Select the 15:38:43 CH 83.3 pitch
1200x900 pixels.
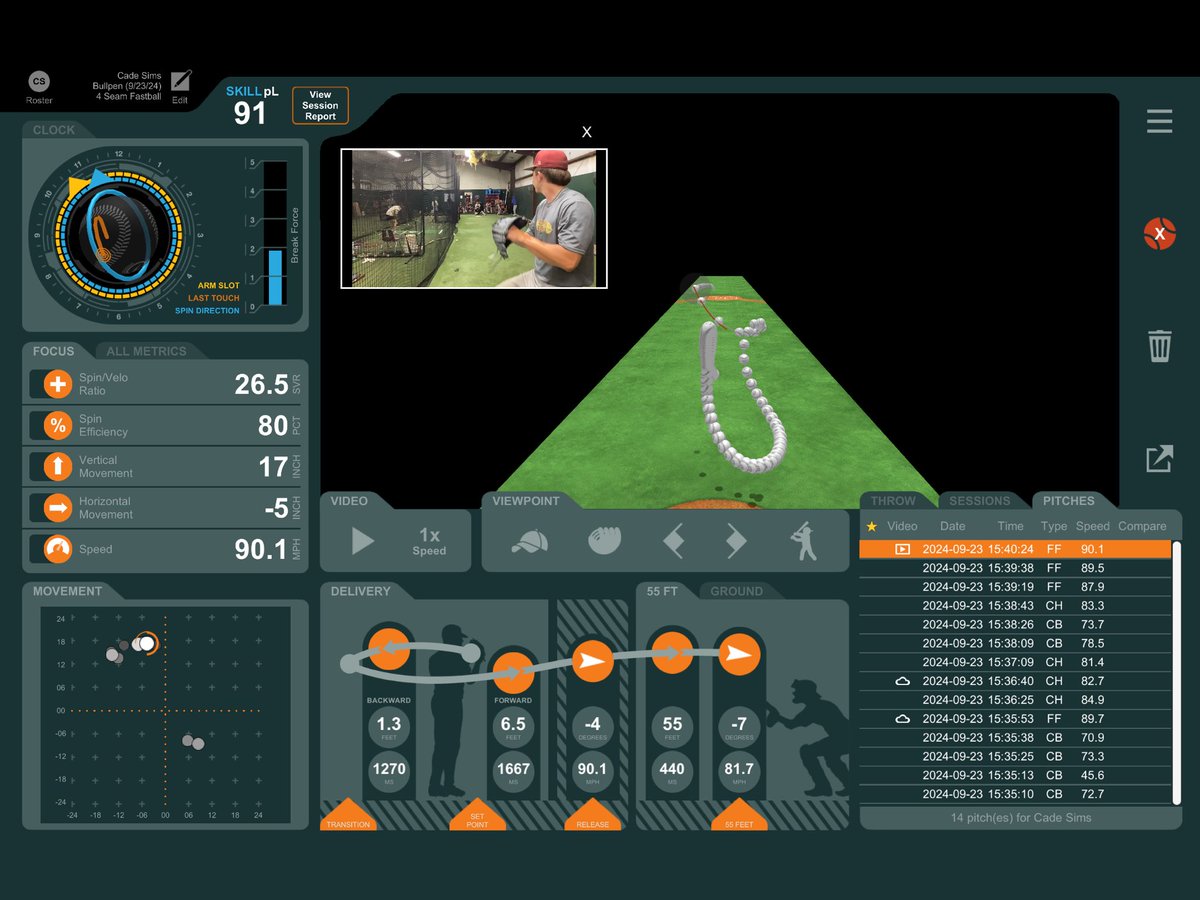[1015, 605]
